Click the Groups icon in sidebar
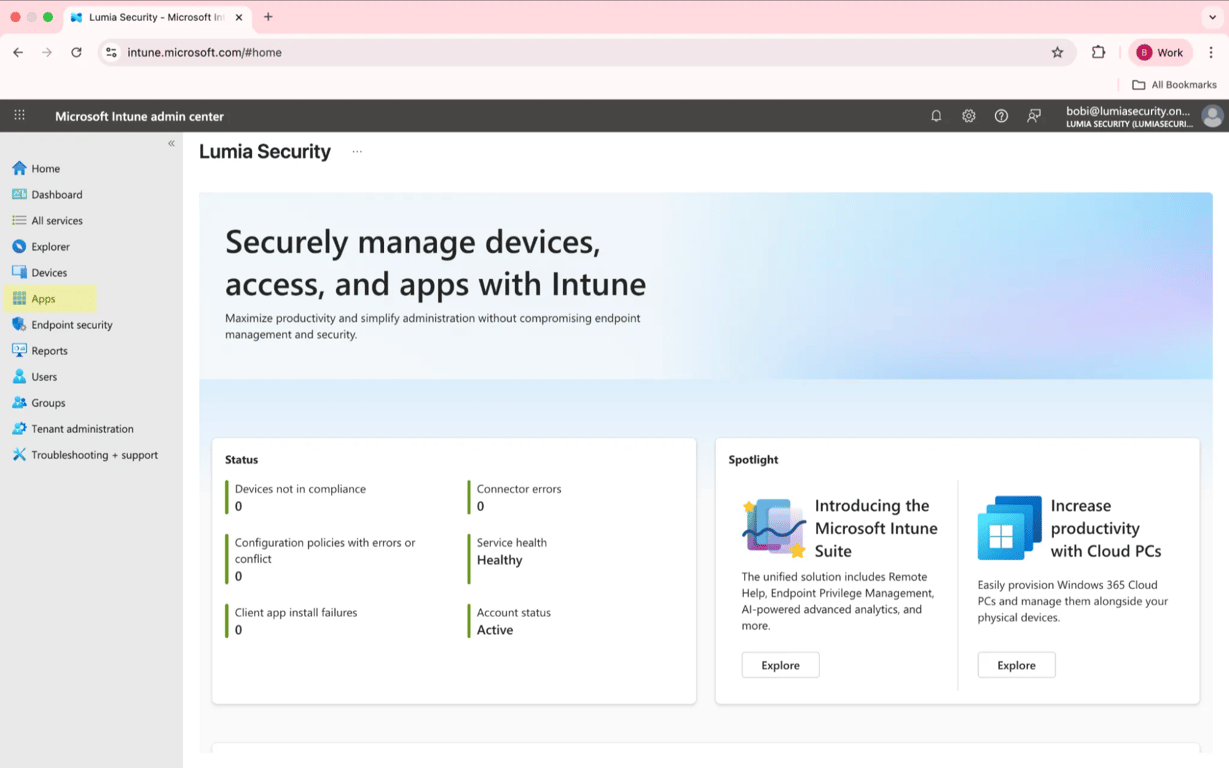Screen dimensions: 1229x768 click(19, 402)
